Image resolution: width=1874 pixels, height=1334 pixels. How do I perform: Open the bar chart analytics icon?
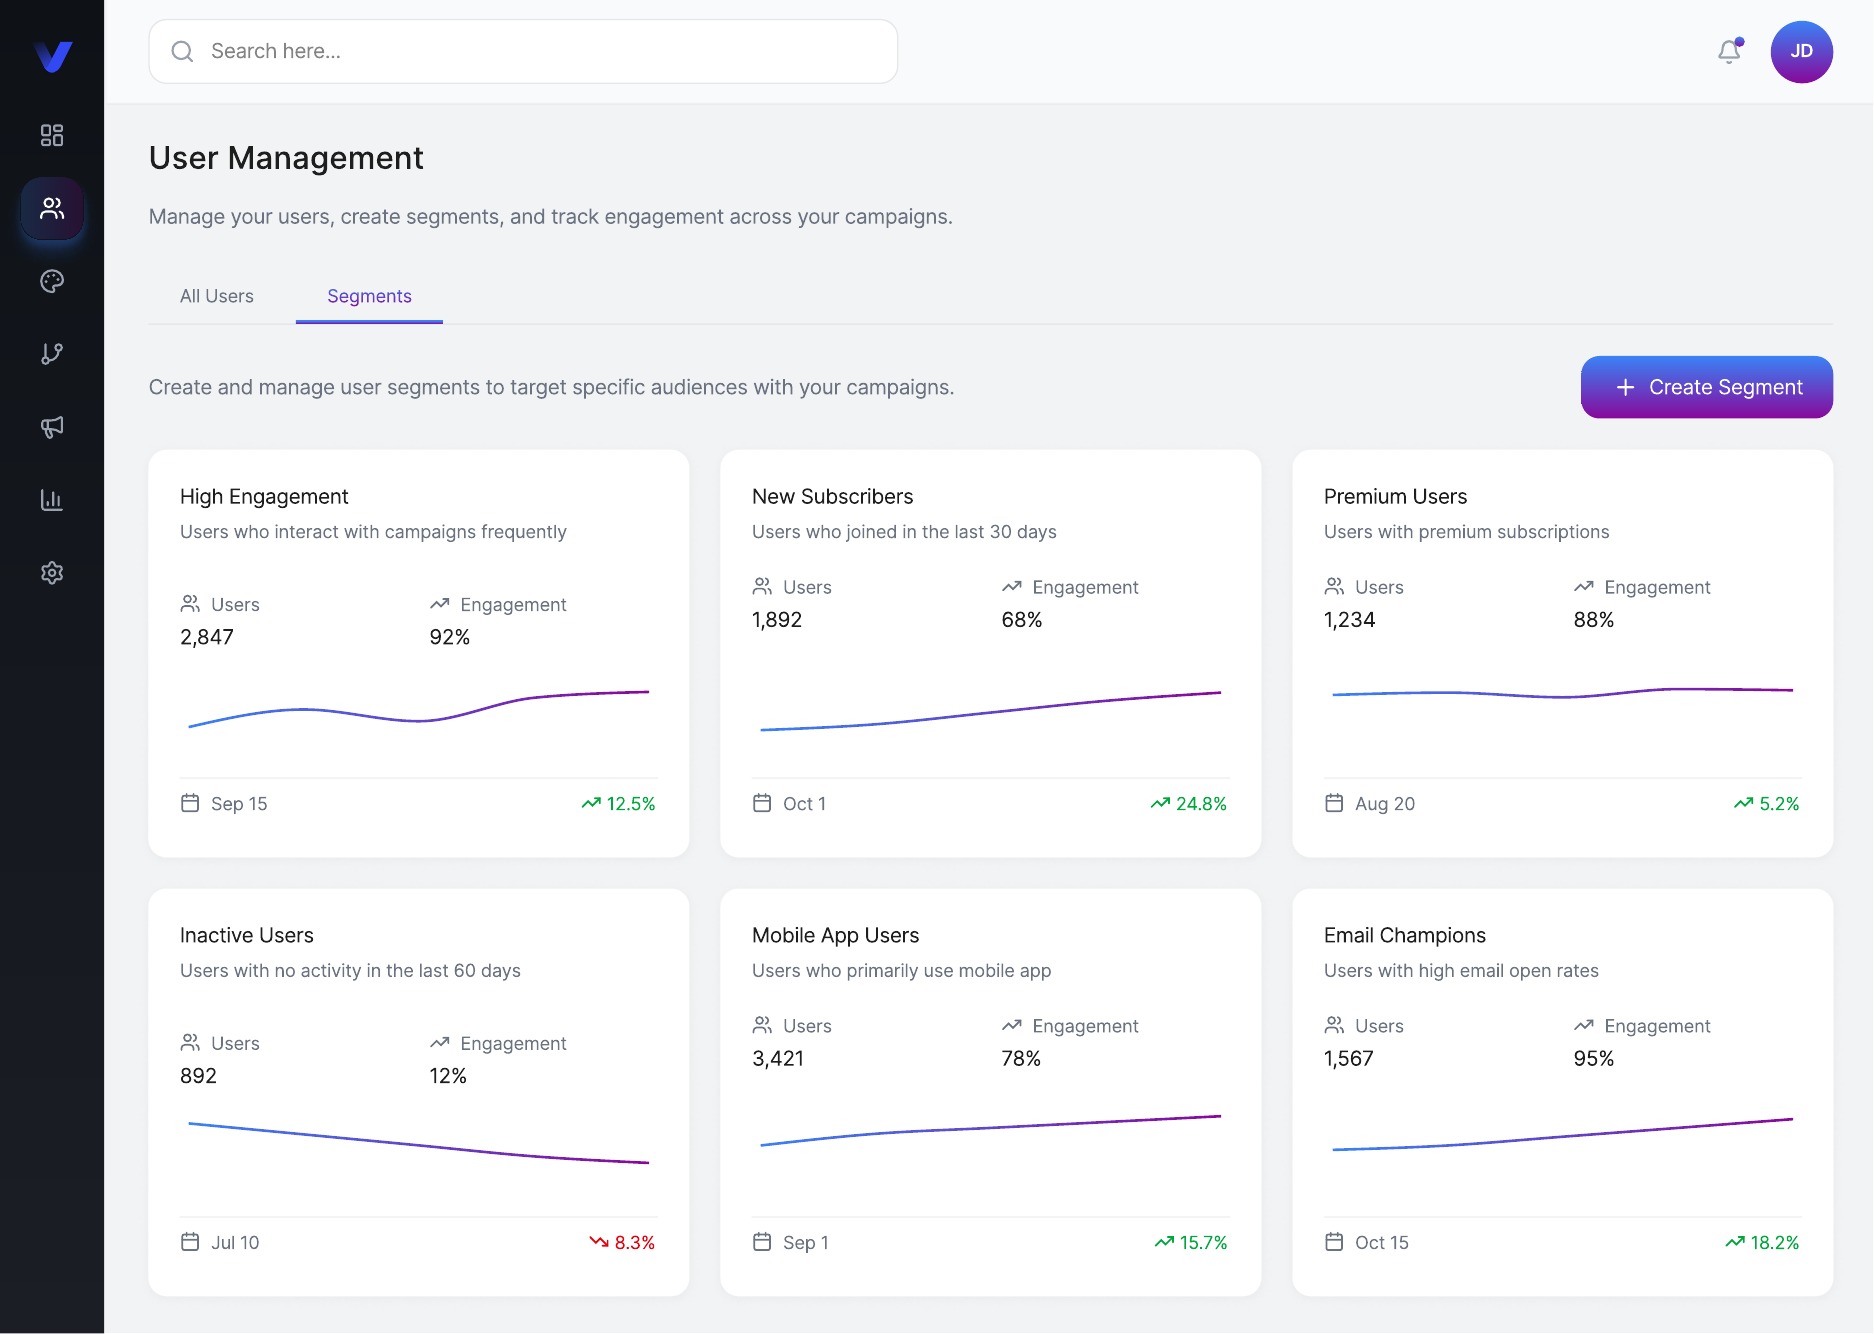[x=52, y=500]
